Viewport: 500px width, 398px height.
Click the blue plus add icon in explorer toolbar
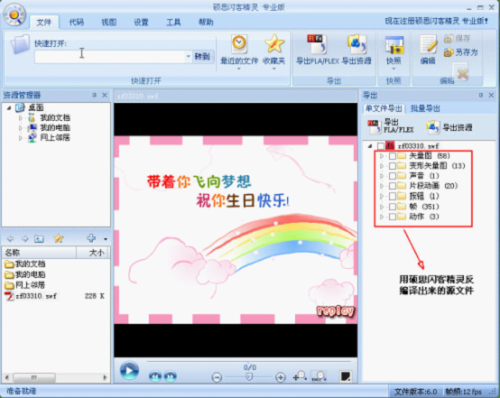tap(91, 238)
